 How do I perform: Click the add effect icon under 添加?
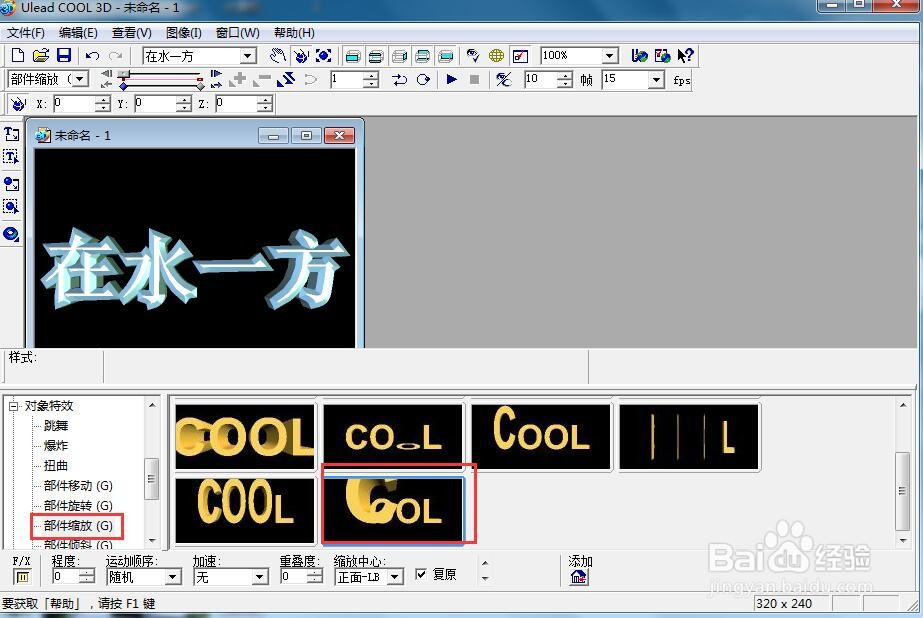(x=579, y=577)
